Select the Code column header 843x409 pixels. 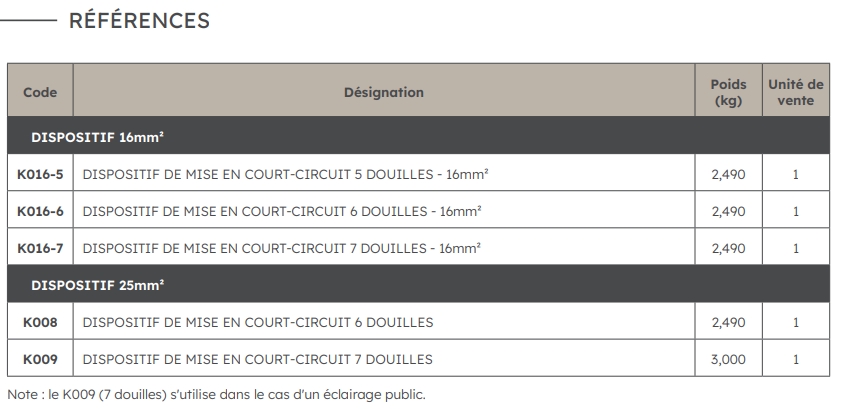pyautogui.click(x=40, y=92)
